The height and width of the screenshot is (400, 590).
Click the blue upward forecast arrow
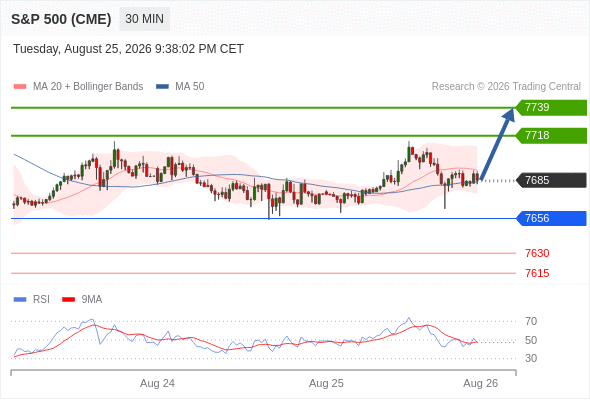coord(497,144)
